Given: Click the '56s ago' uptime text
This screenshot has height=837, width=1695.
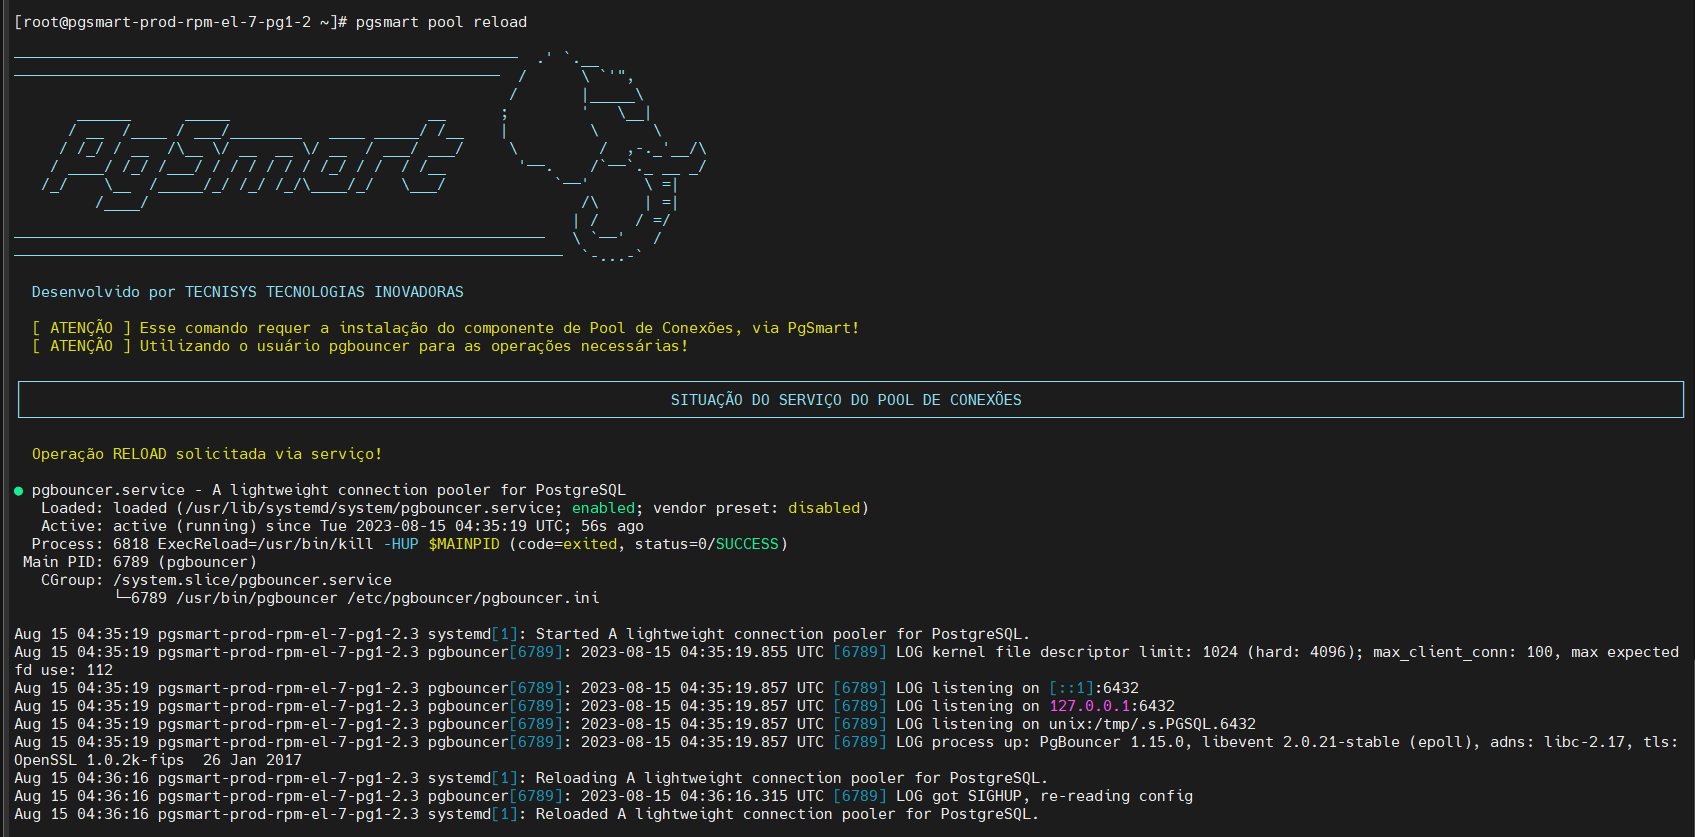Looking at the screenshot, I should coord(612,526).
